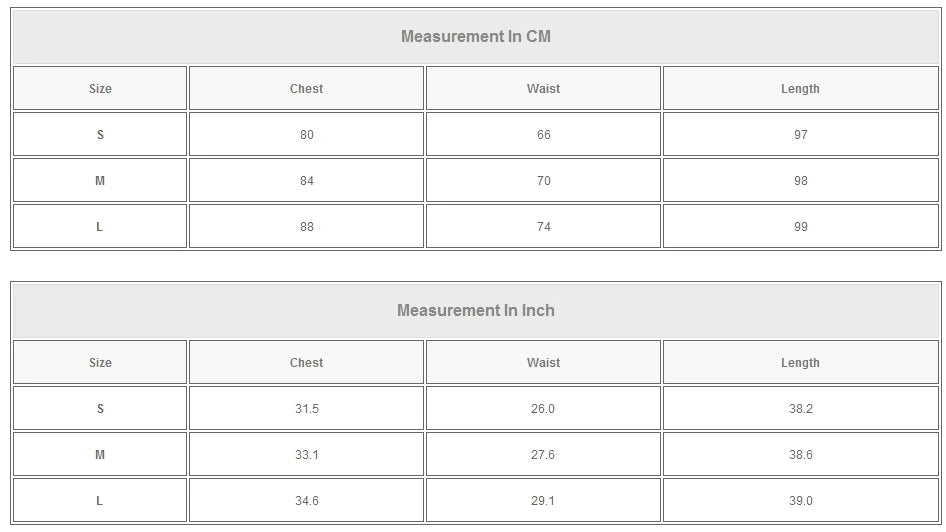This screenshot has width=946, height=532.
Task: Select size M row label in CM table
Action: click(100, 181)
